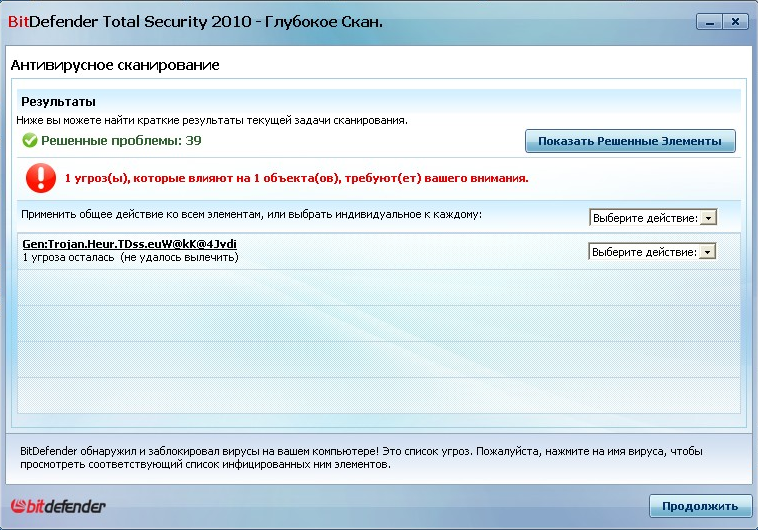Select the text Решенные проблемы: 39
This screenshot has width=758, height=530.
pos(121,141)
